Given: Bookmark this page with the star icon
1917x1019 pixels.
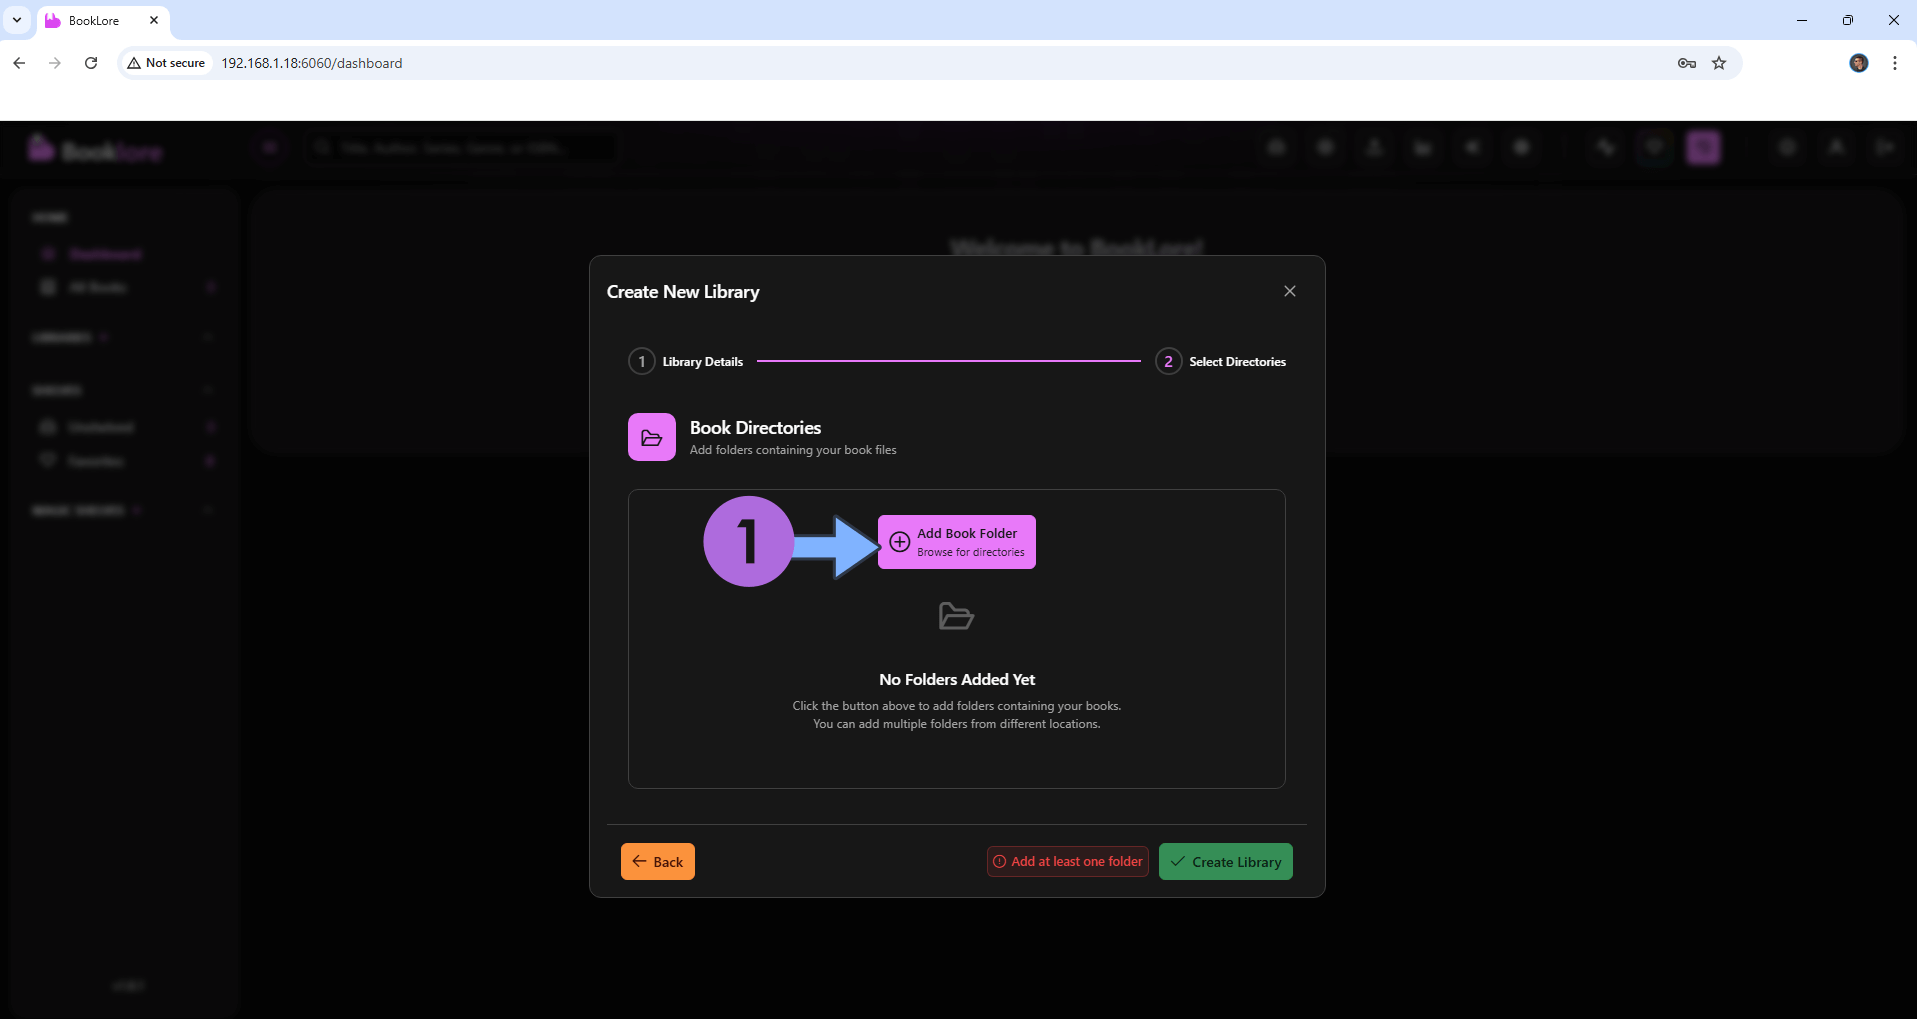Looking at the screenshot, I should (x=1719, y=63).
